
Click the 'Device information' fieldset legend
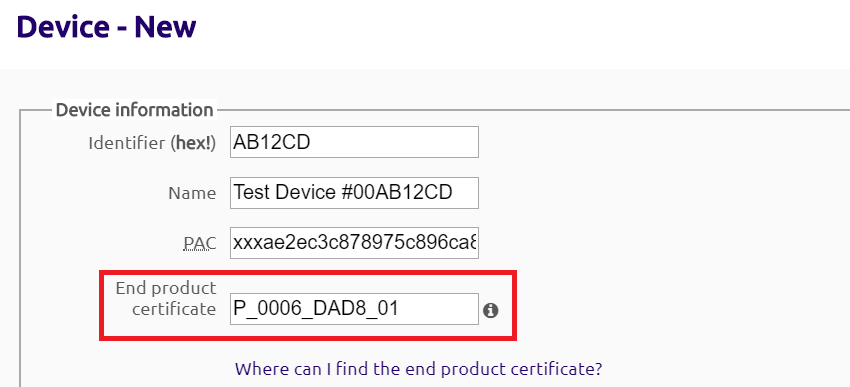[134, 109]
